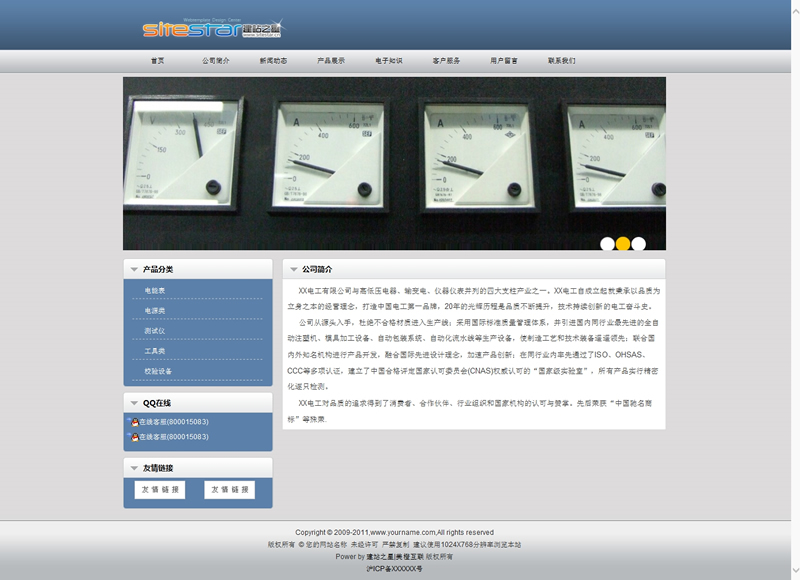Toggle the 公司简介 content panel arrow

click(x=293, y=269)
